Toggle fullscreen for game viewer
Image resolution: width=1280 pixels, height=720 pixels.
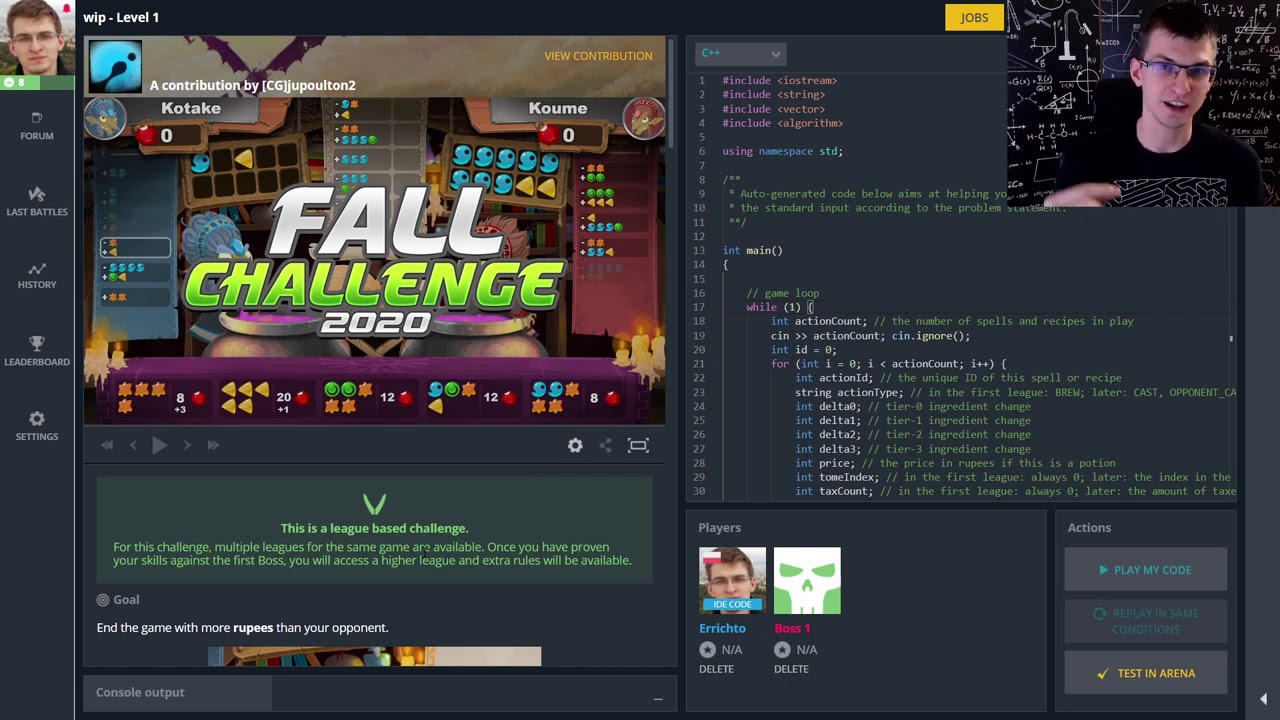point(638,446)
